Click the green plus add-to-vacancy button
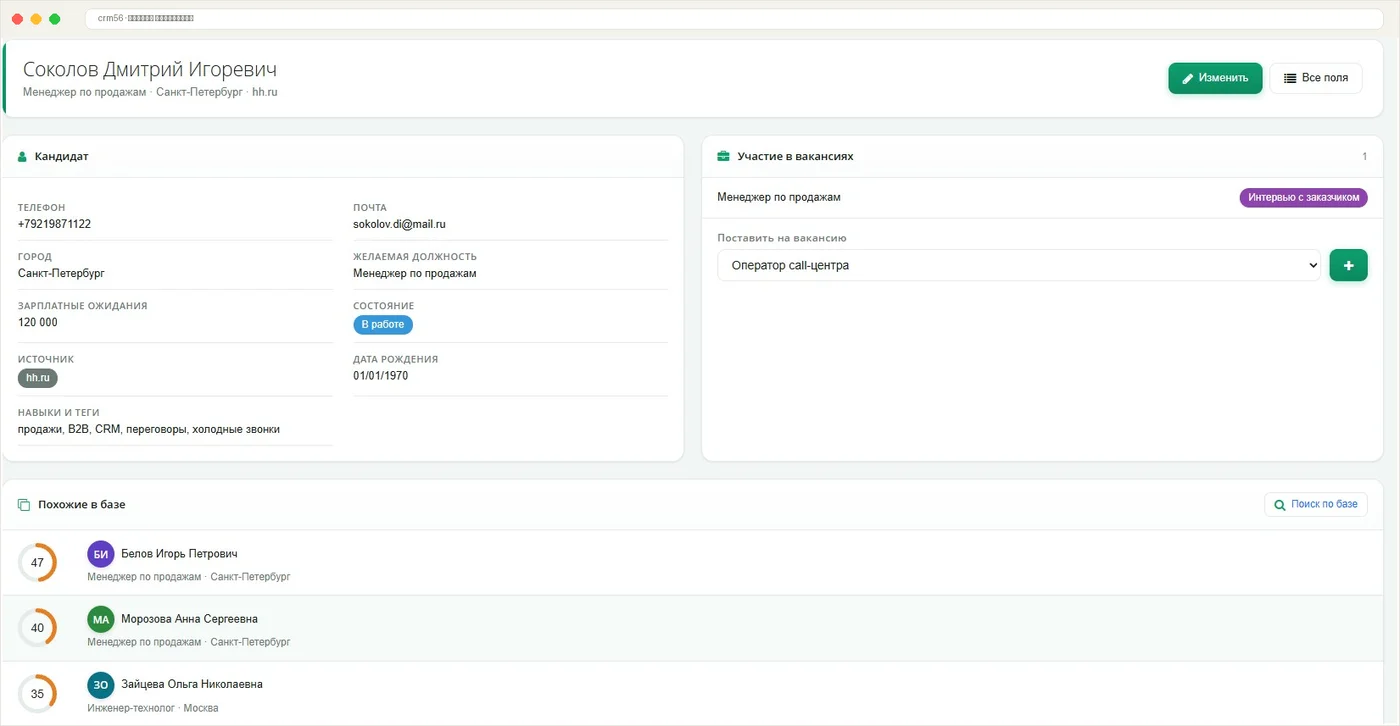This screenshot has height=726, width=1400. (x=1348, y=265)
